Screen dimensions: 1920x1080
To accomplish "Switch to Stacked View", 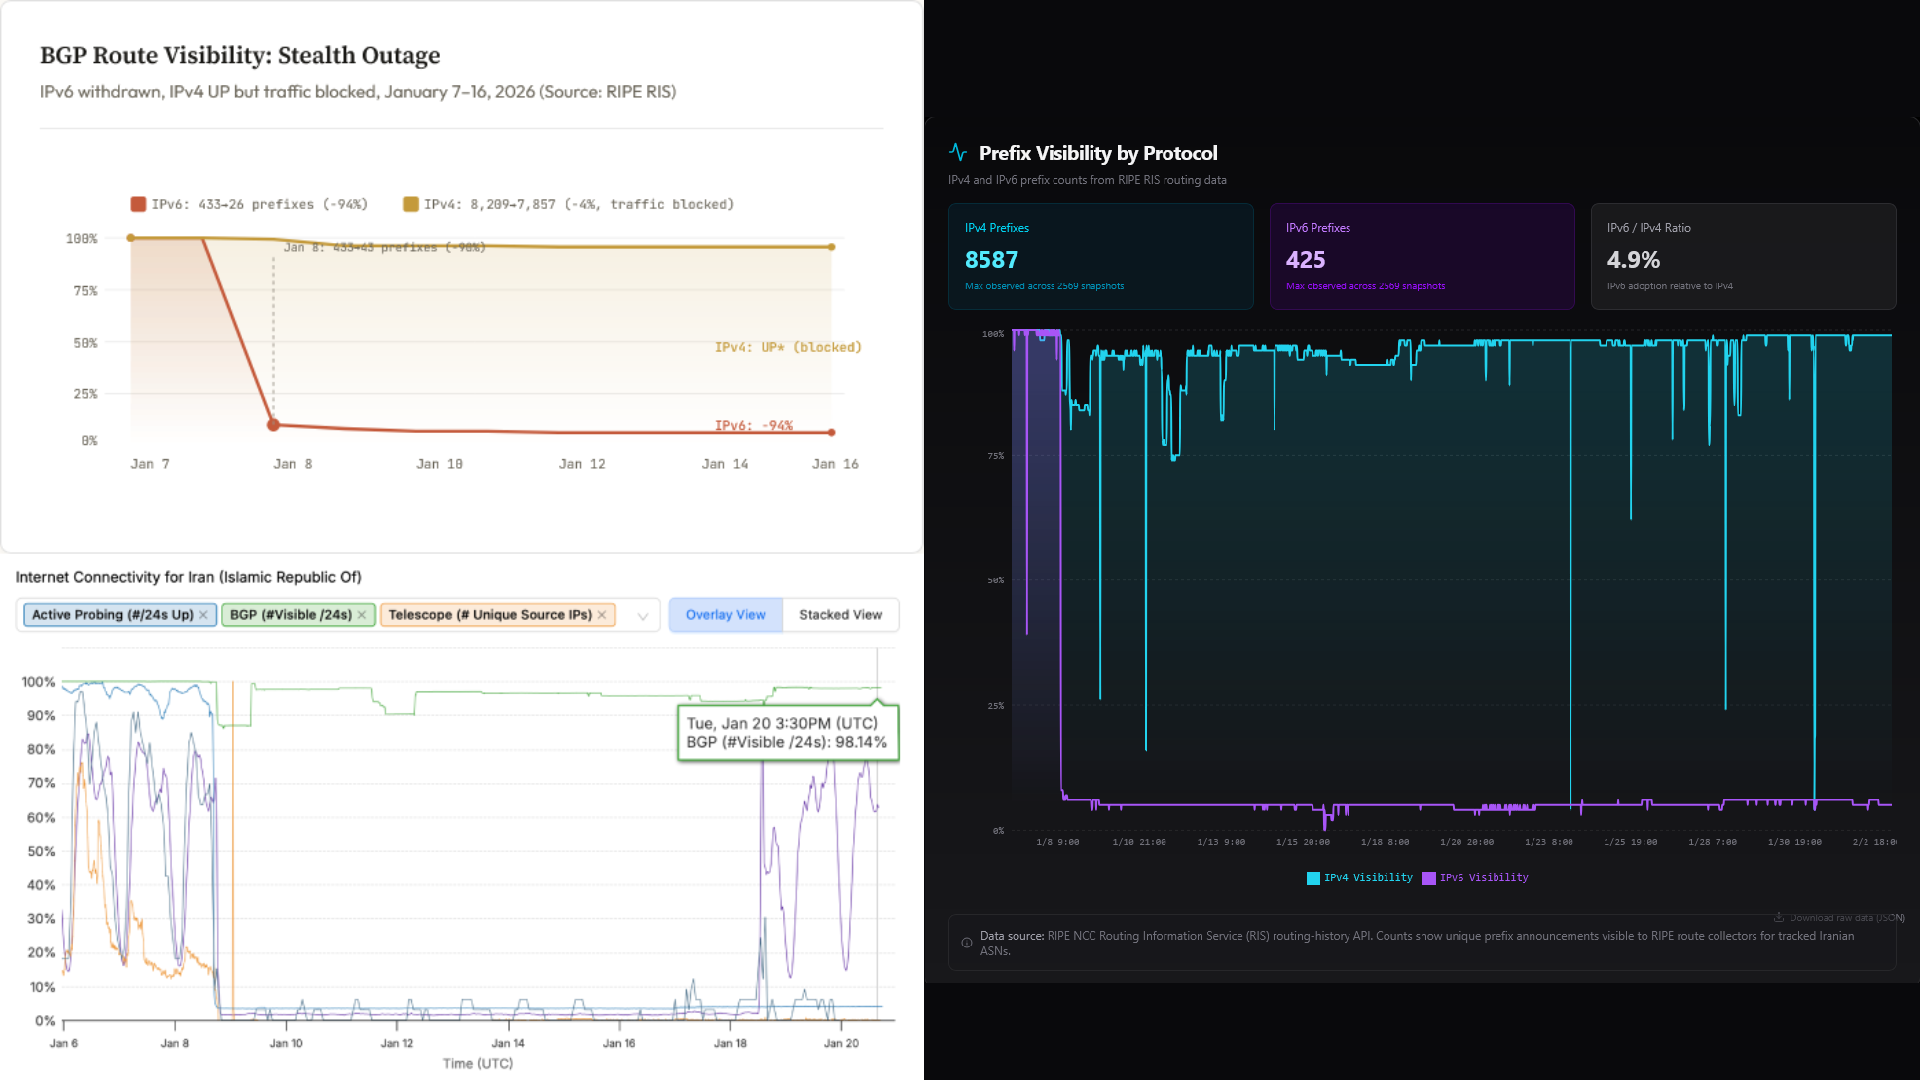I will tap(840, 615).
